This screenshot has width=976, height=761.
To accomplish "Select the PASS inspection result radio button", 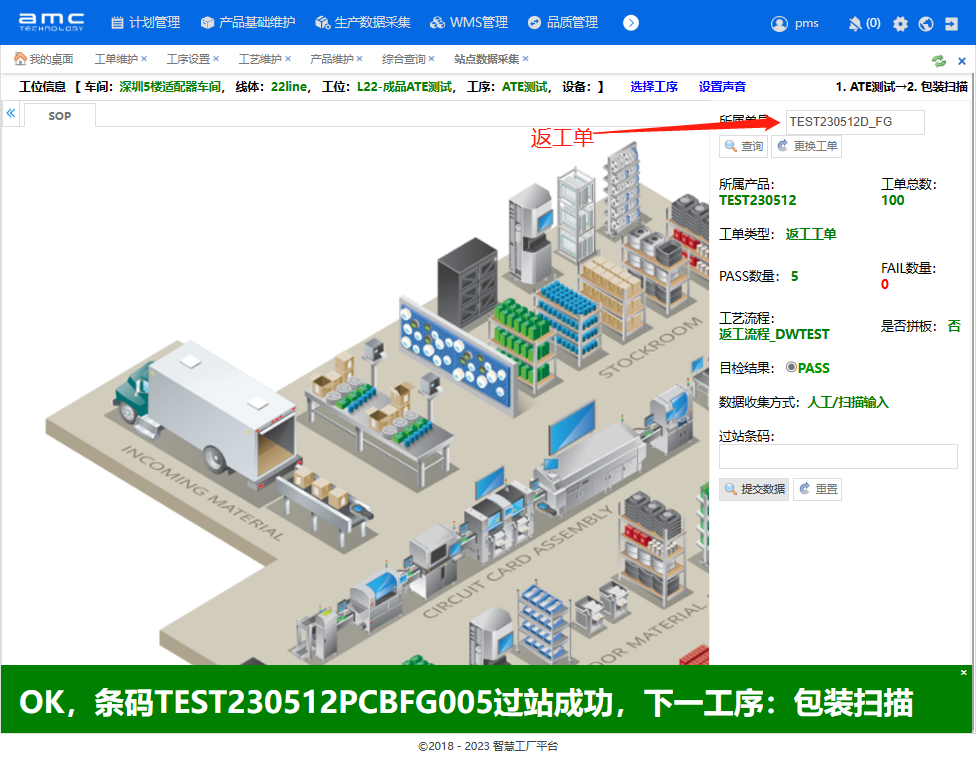I will (791, 367).
